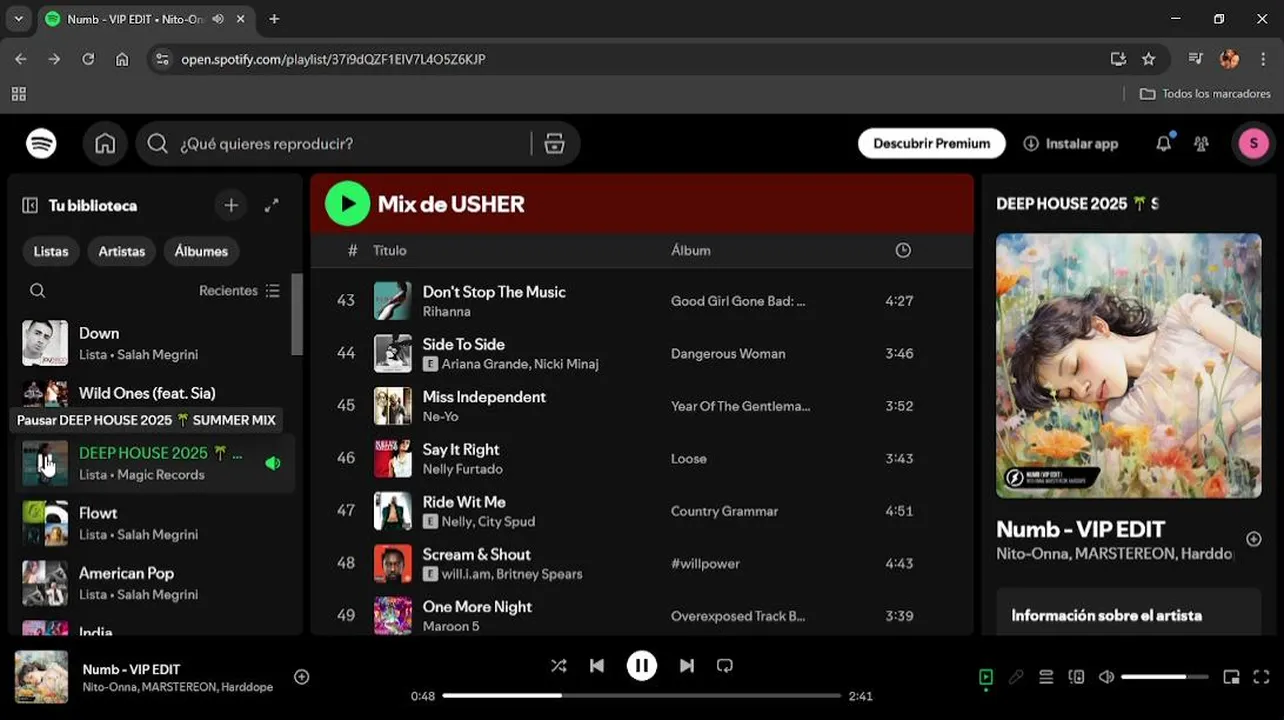Image resolution: width=1284 pixels, height=720 pixels.
Task: Toggle the Now Playing view
Action: [x=986, y=677]
